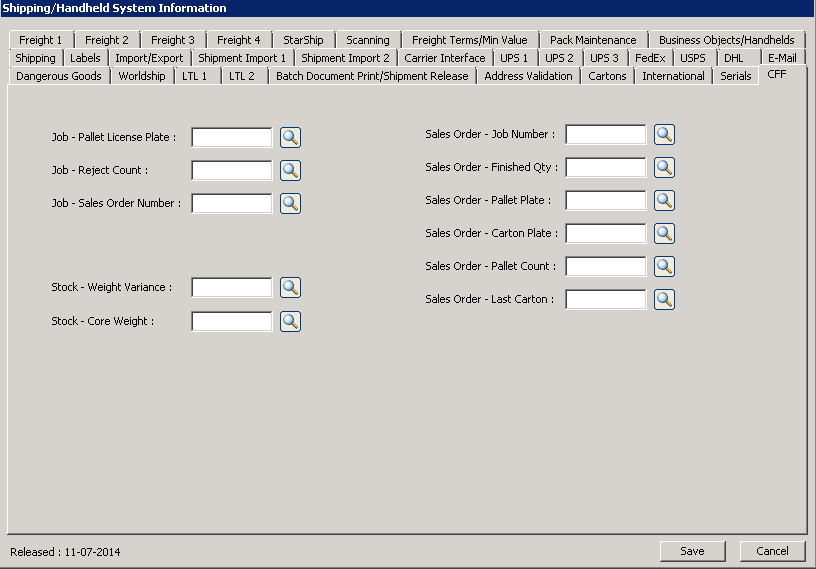Switch to the Dangerous Goods tab
The height and width of the screenshot is (569, 816).
(x=59, y=76)
